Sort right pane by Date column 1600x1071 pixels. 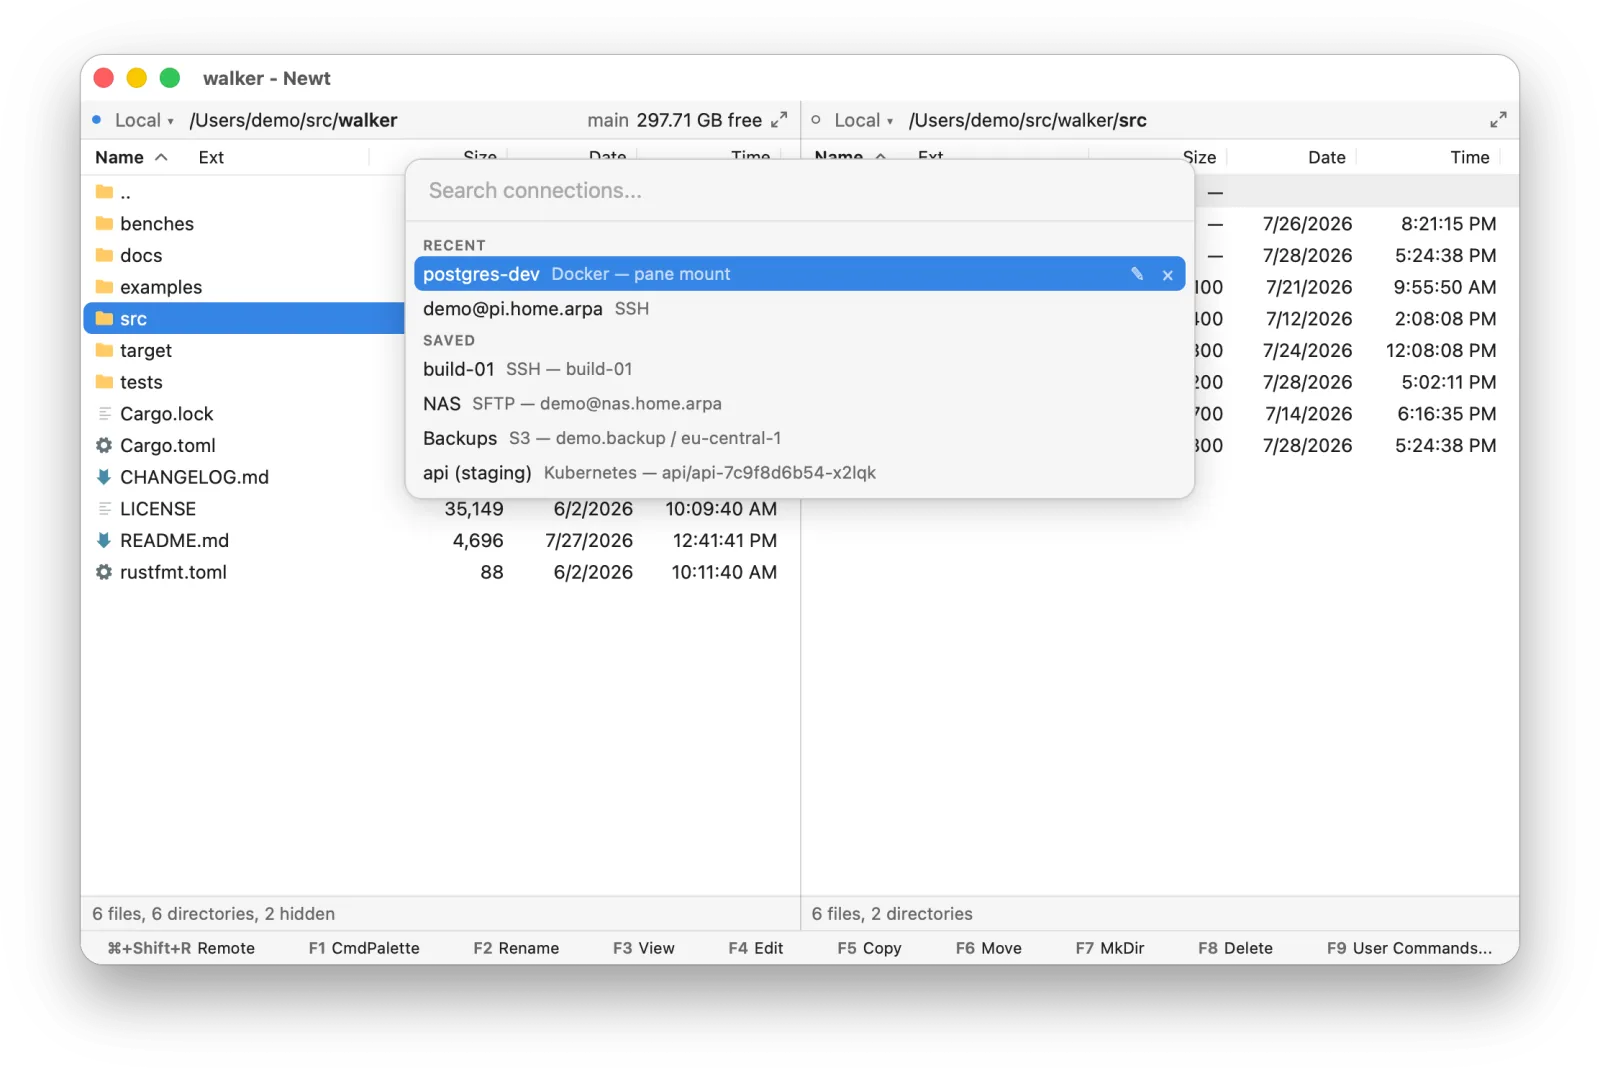(x=1326, y=157)
